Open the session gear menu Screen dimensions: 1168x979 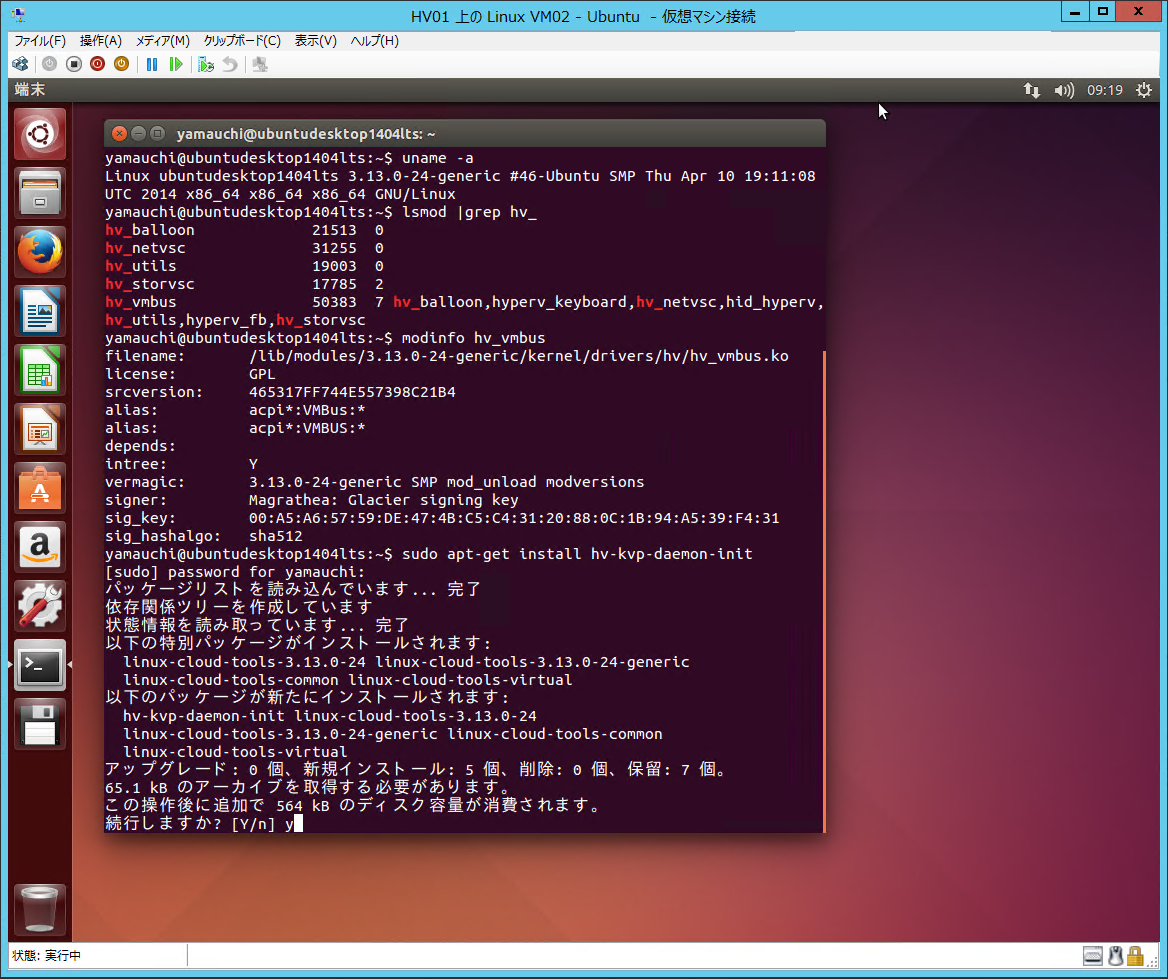pyautogui.click(x=1144, y=90)
